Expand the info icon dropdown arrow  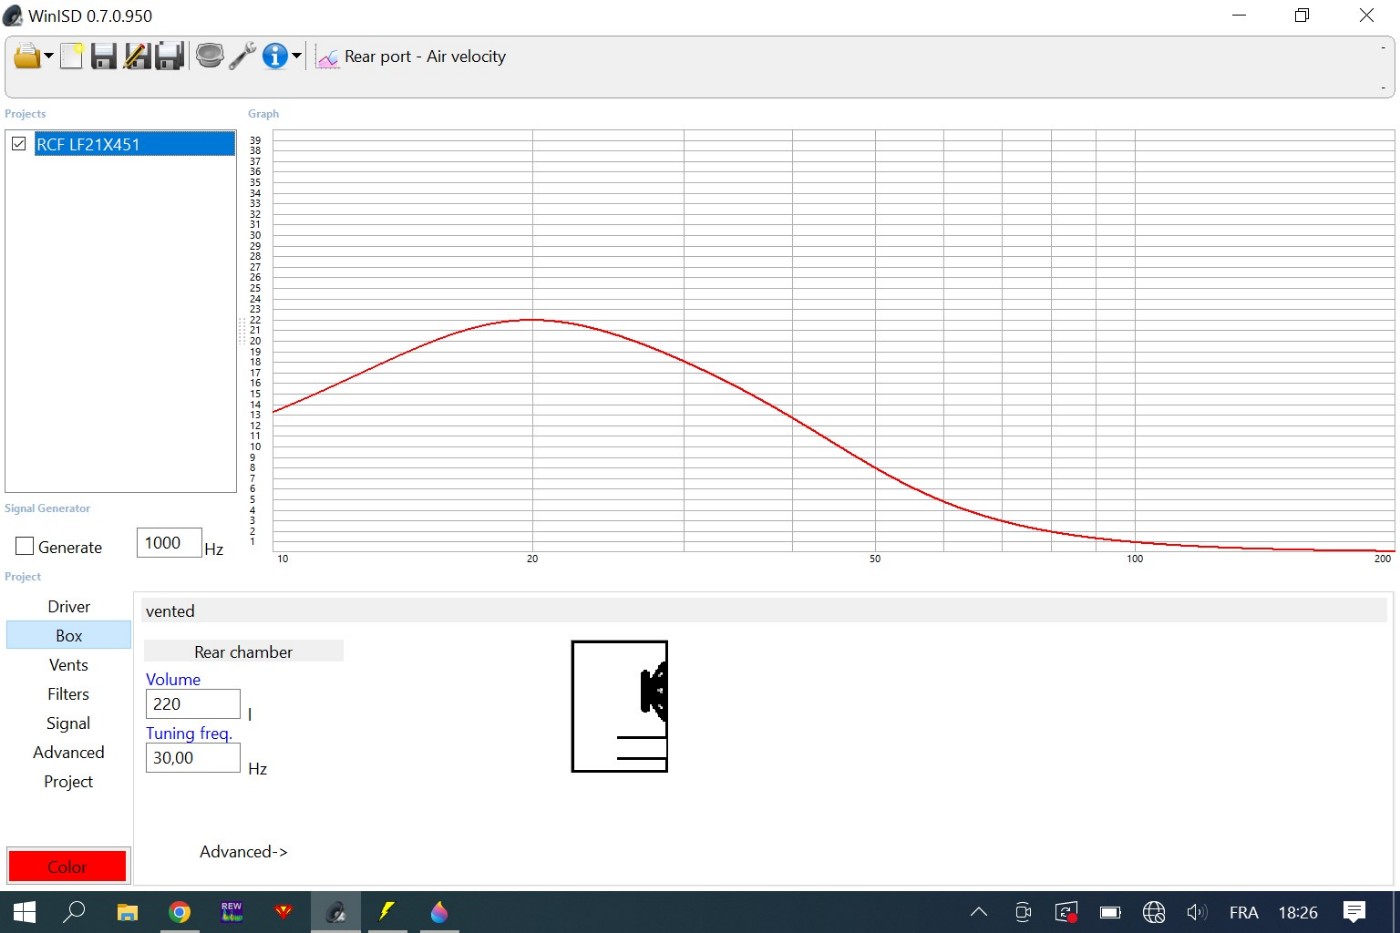pos(297,57)
